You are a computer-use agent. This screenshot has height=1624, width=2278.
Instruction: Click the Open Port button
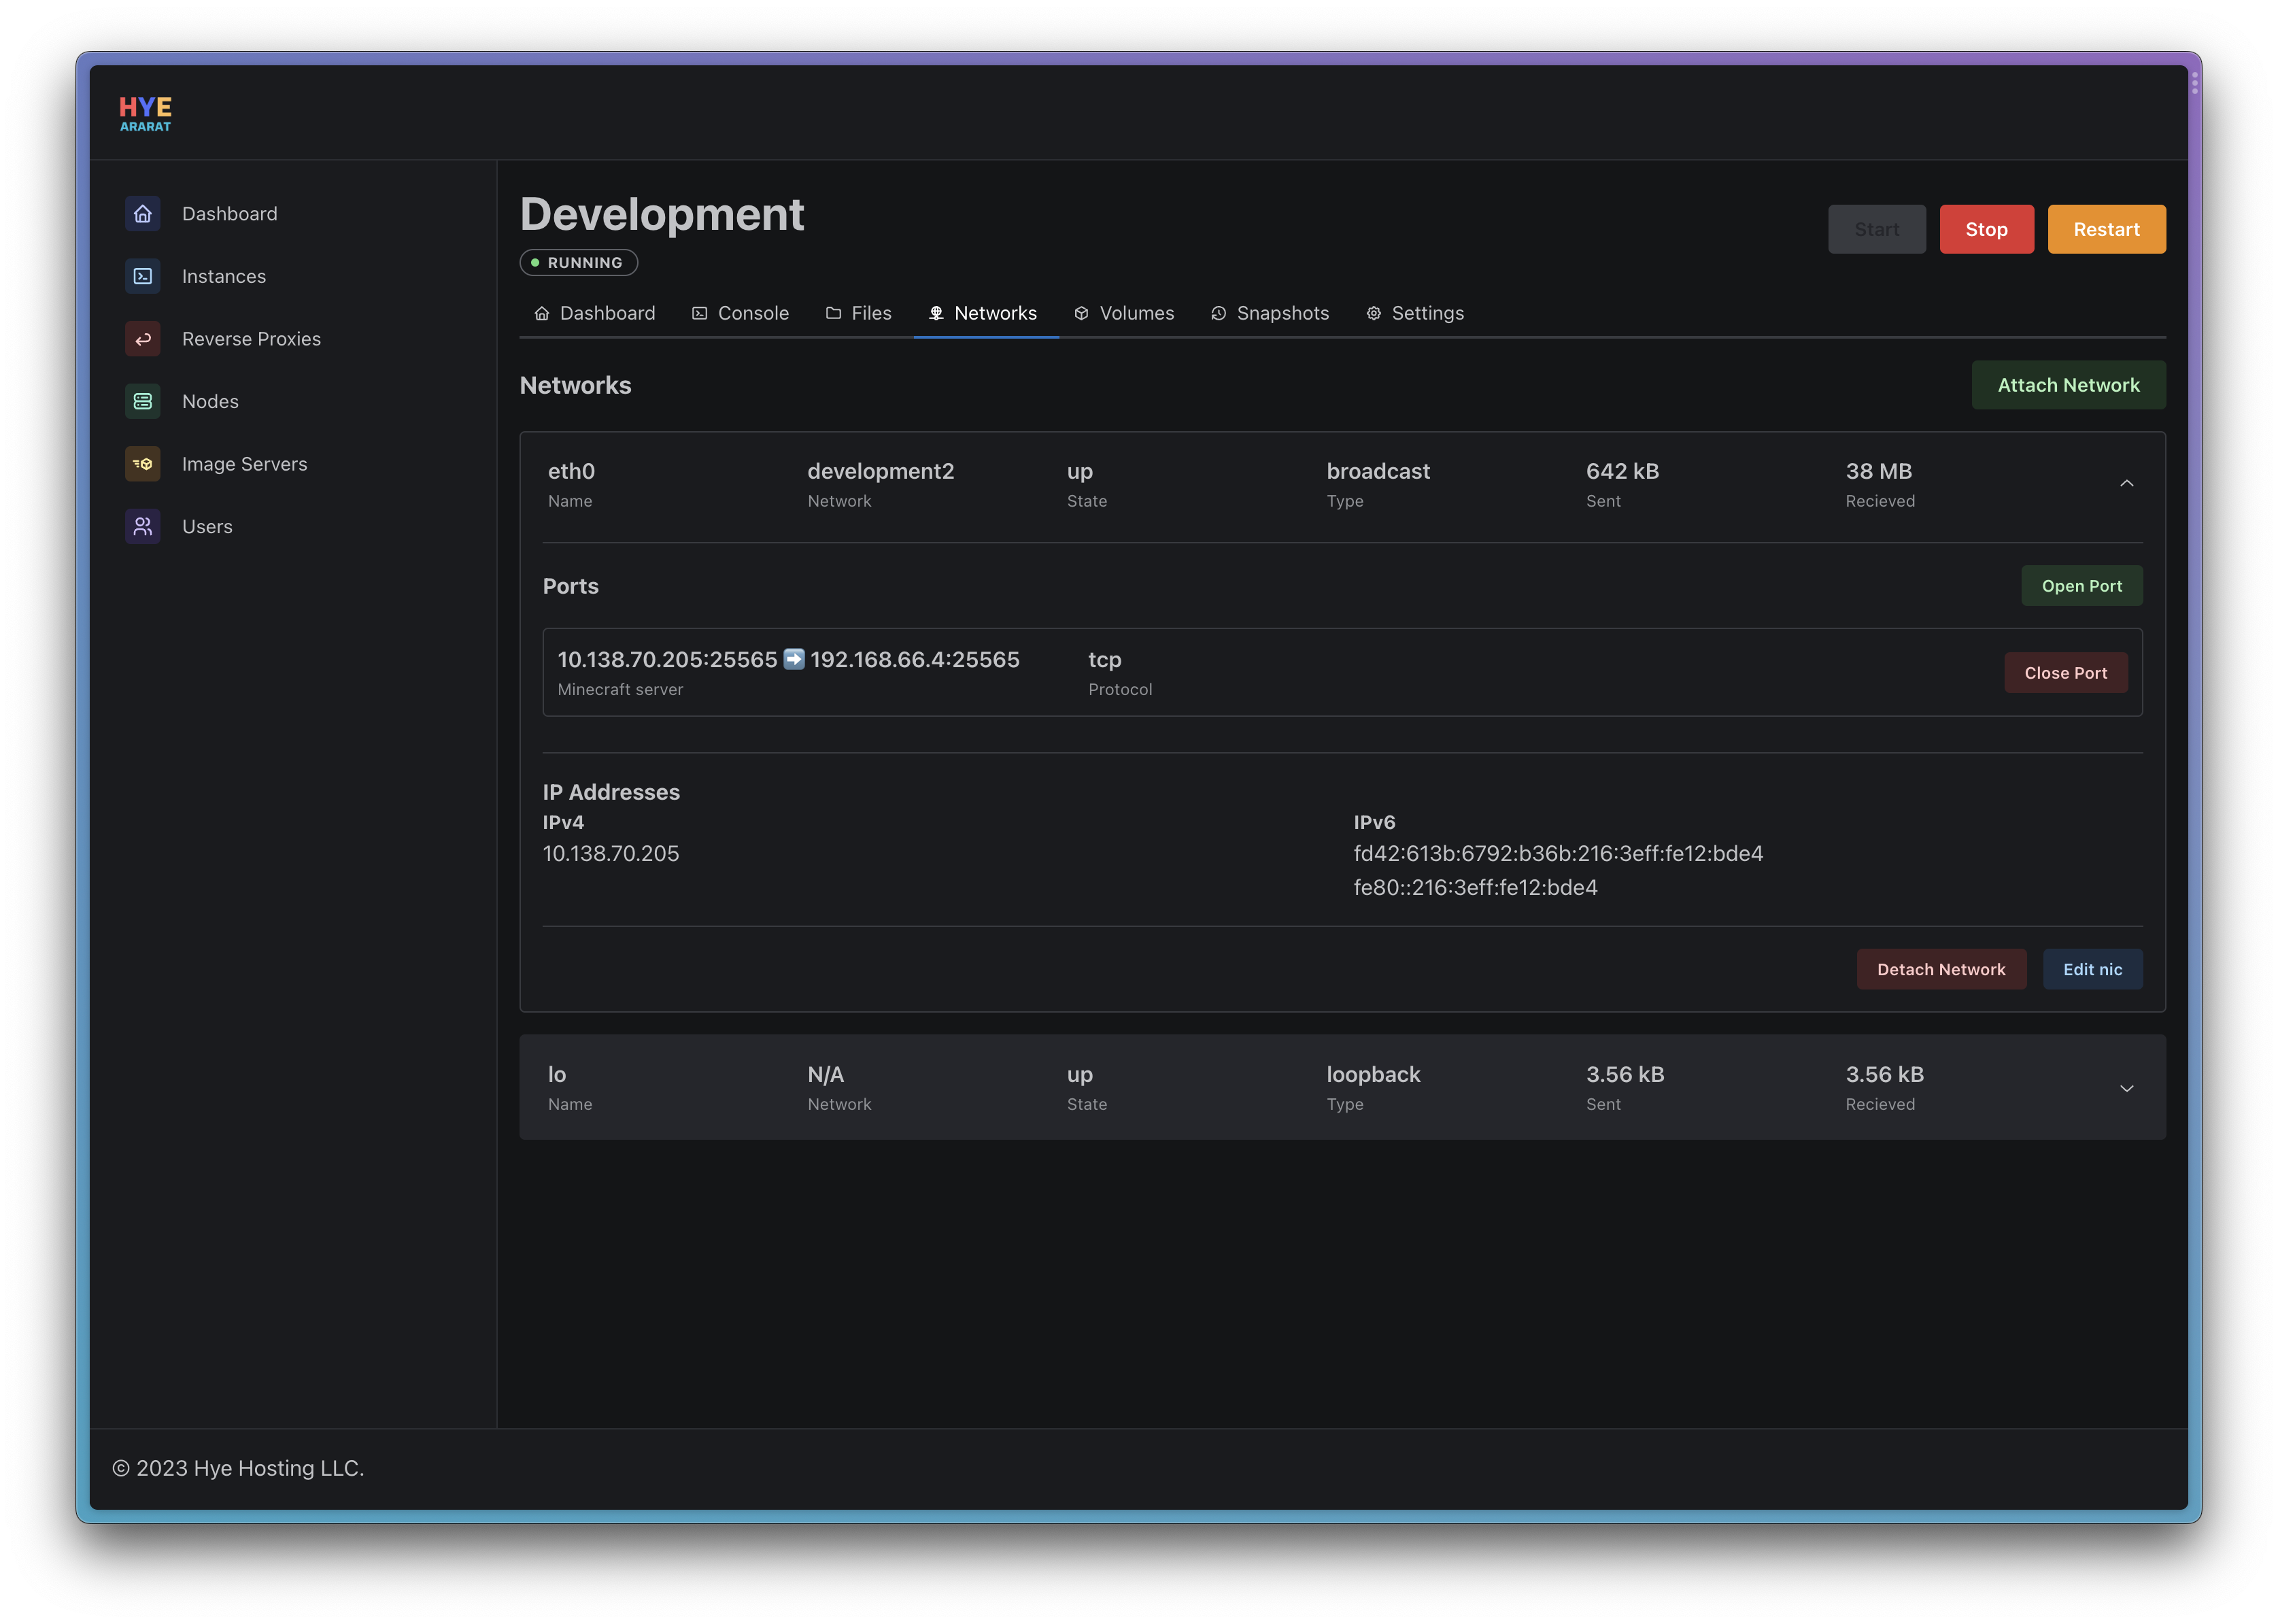click(x=2082, y=586)
